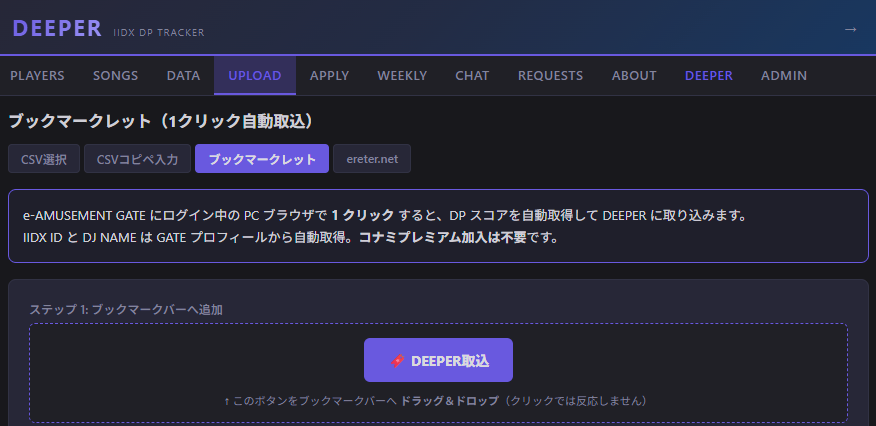Click the ステップ 1: ブックマークバーへ追加 label

coord(126,309)
